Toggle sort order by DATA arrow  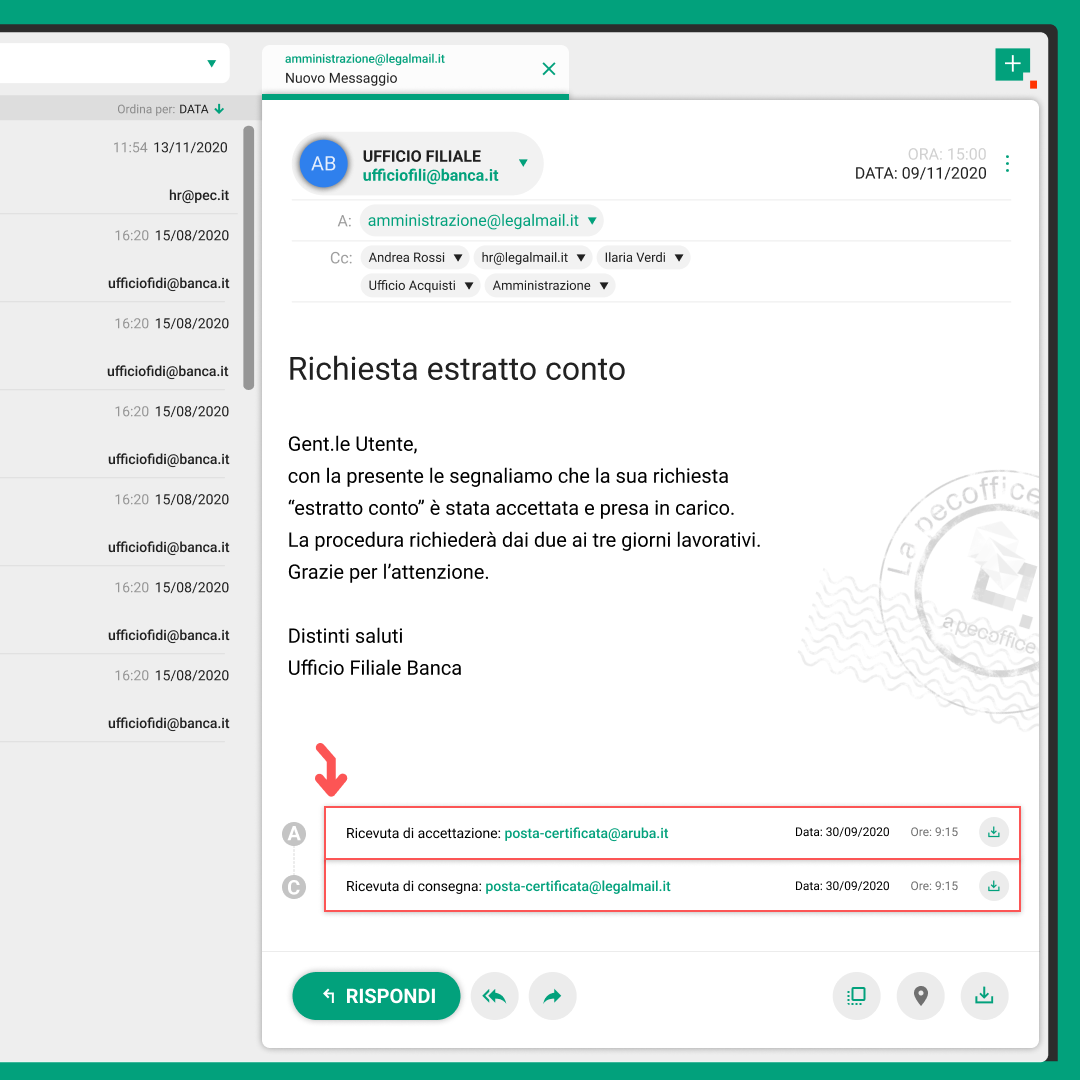click(x=219, y=109)
